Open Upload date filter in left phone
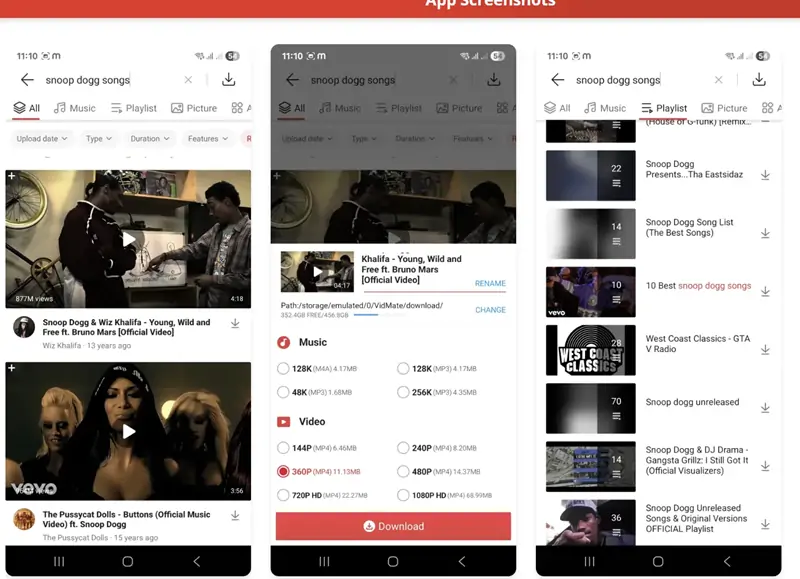 (x=42, y=139)
